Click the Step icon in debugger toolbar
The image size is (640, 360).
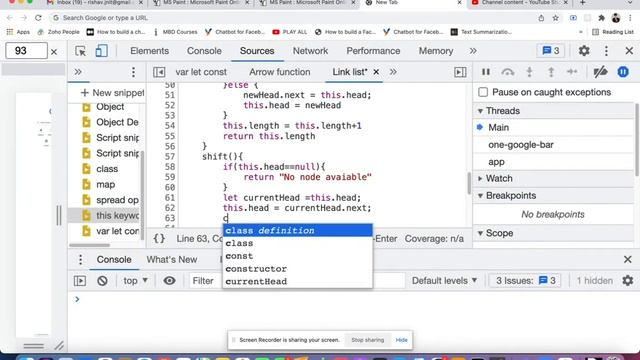point(572,72)
